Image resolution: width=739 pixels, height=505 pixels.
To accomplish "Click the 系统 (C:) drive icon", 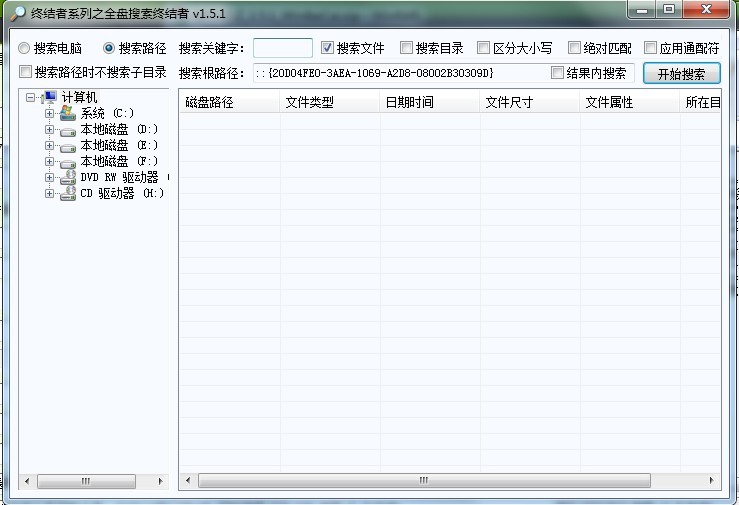I will pyautogui.click(x=68, y=113).
